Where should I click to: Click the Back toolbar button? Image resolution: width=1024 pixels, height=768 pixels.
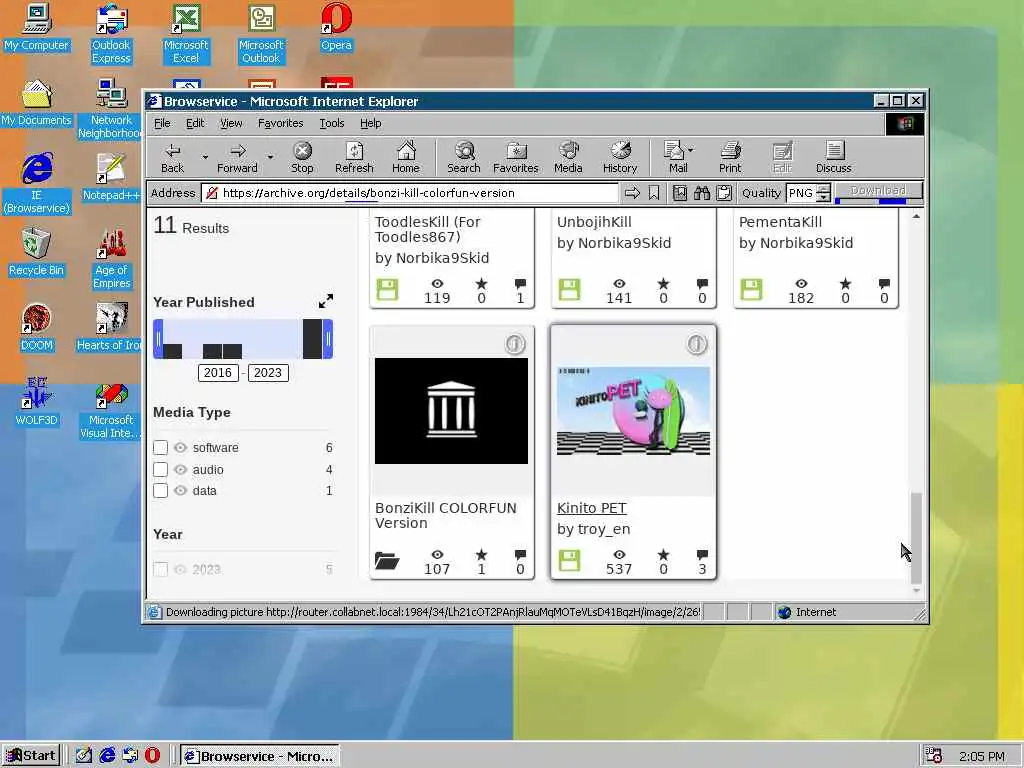[x=172, y=157]
